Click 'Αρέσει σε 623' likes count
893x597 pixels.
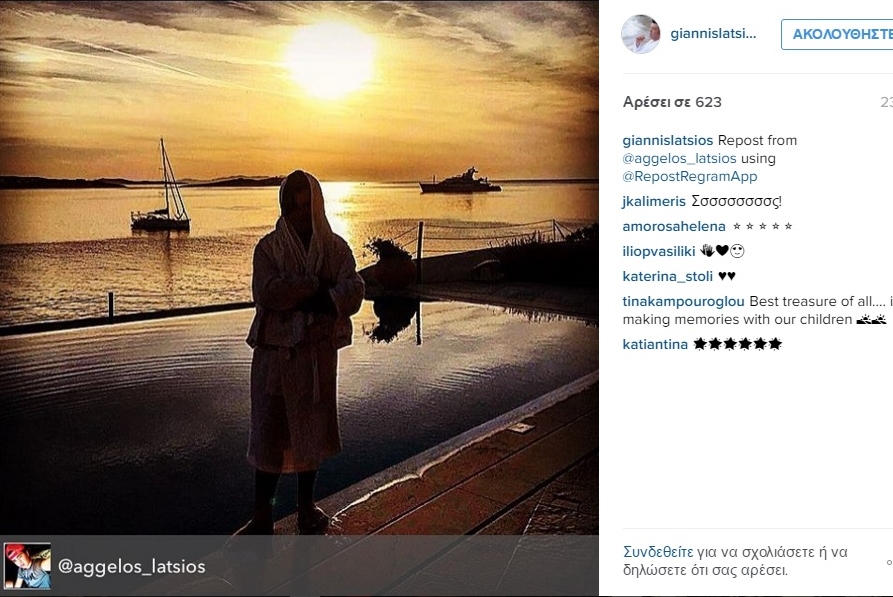pyautogui.click(x=672, y=102)
